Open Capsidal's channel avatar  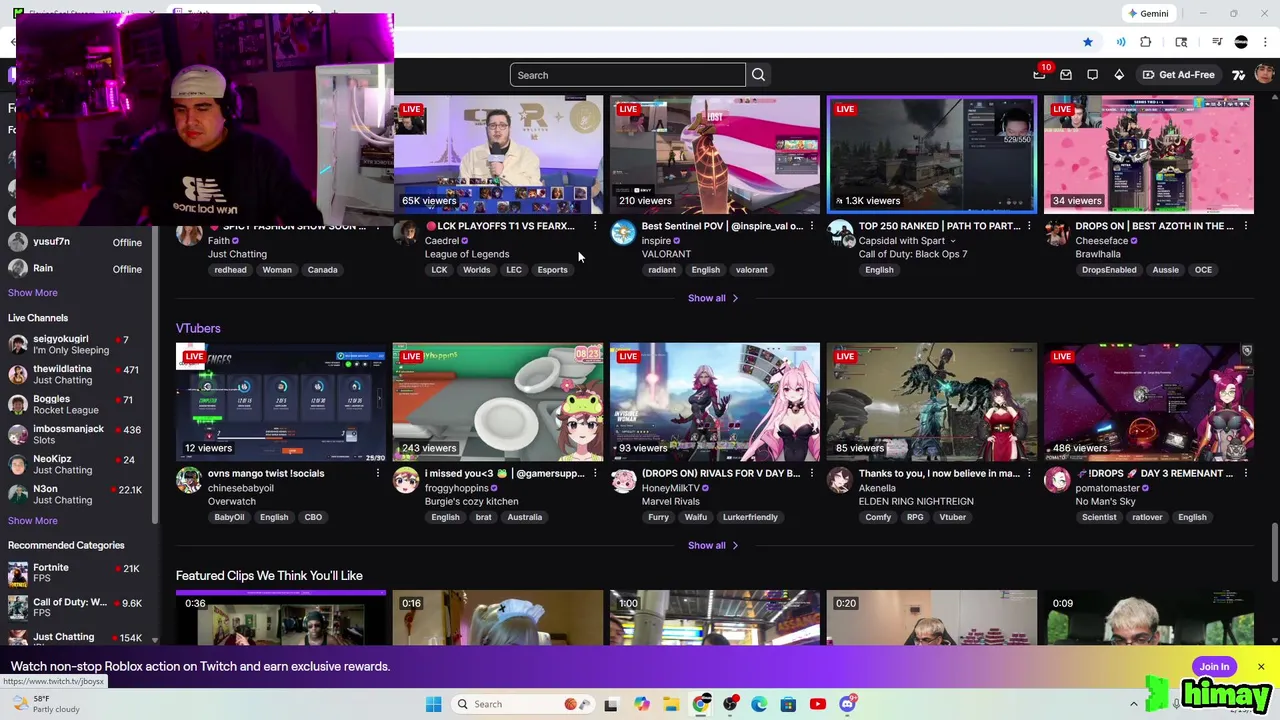(x=840, y=233)
